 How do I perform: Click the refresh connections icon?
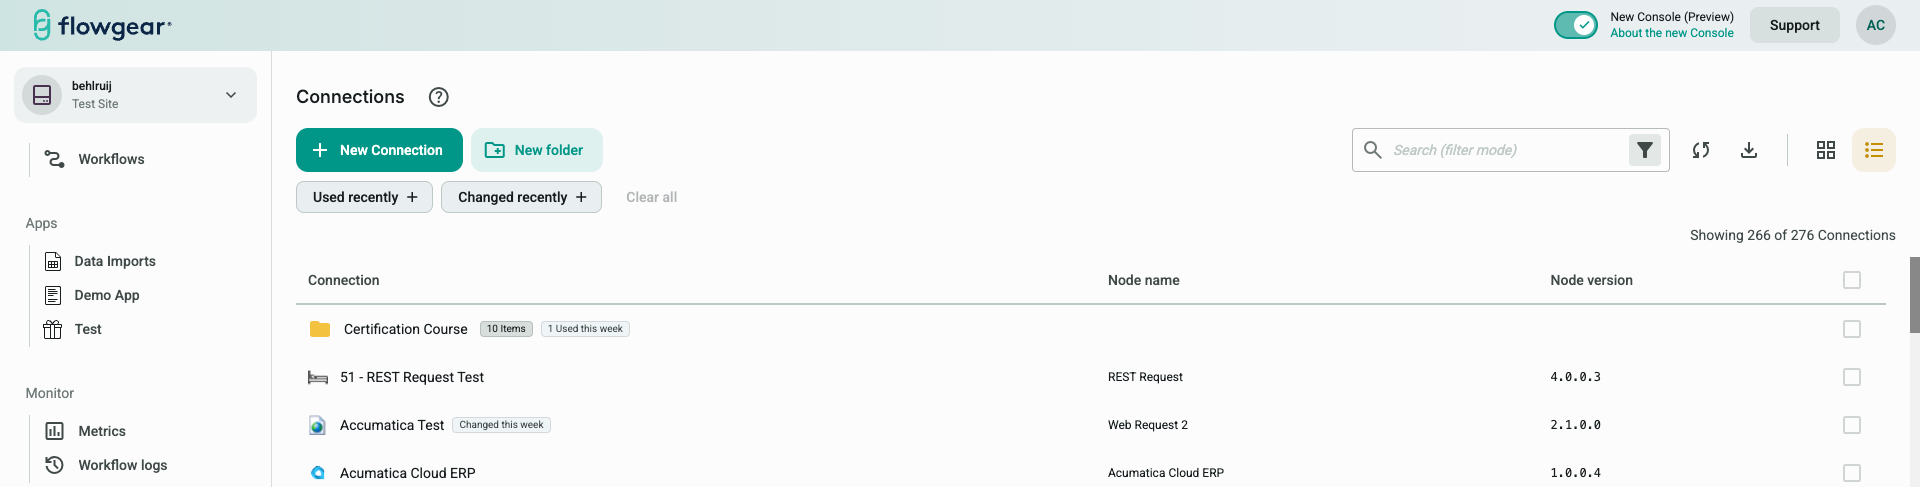pyautogui.click(x=1700, y=150)
